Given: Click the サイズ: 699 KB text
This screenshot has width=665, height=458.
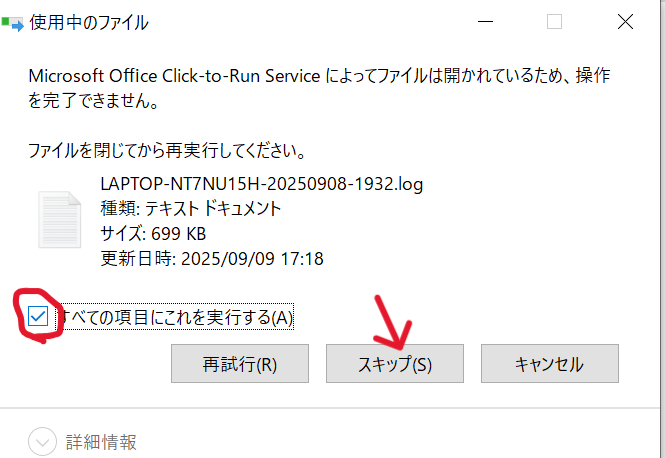Looking at the screenshot, I should coord(153,234).
